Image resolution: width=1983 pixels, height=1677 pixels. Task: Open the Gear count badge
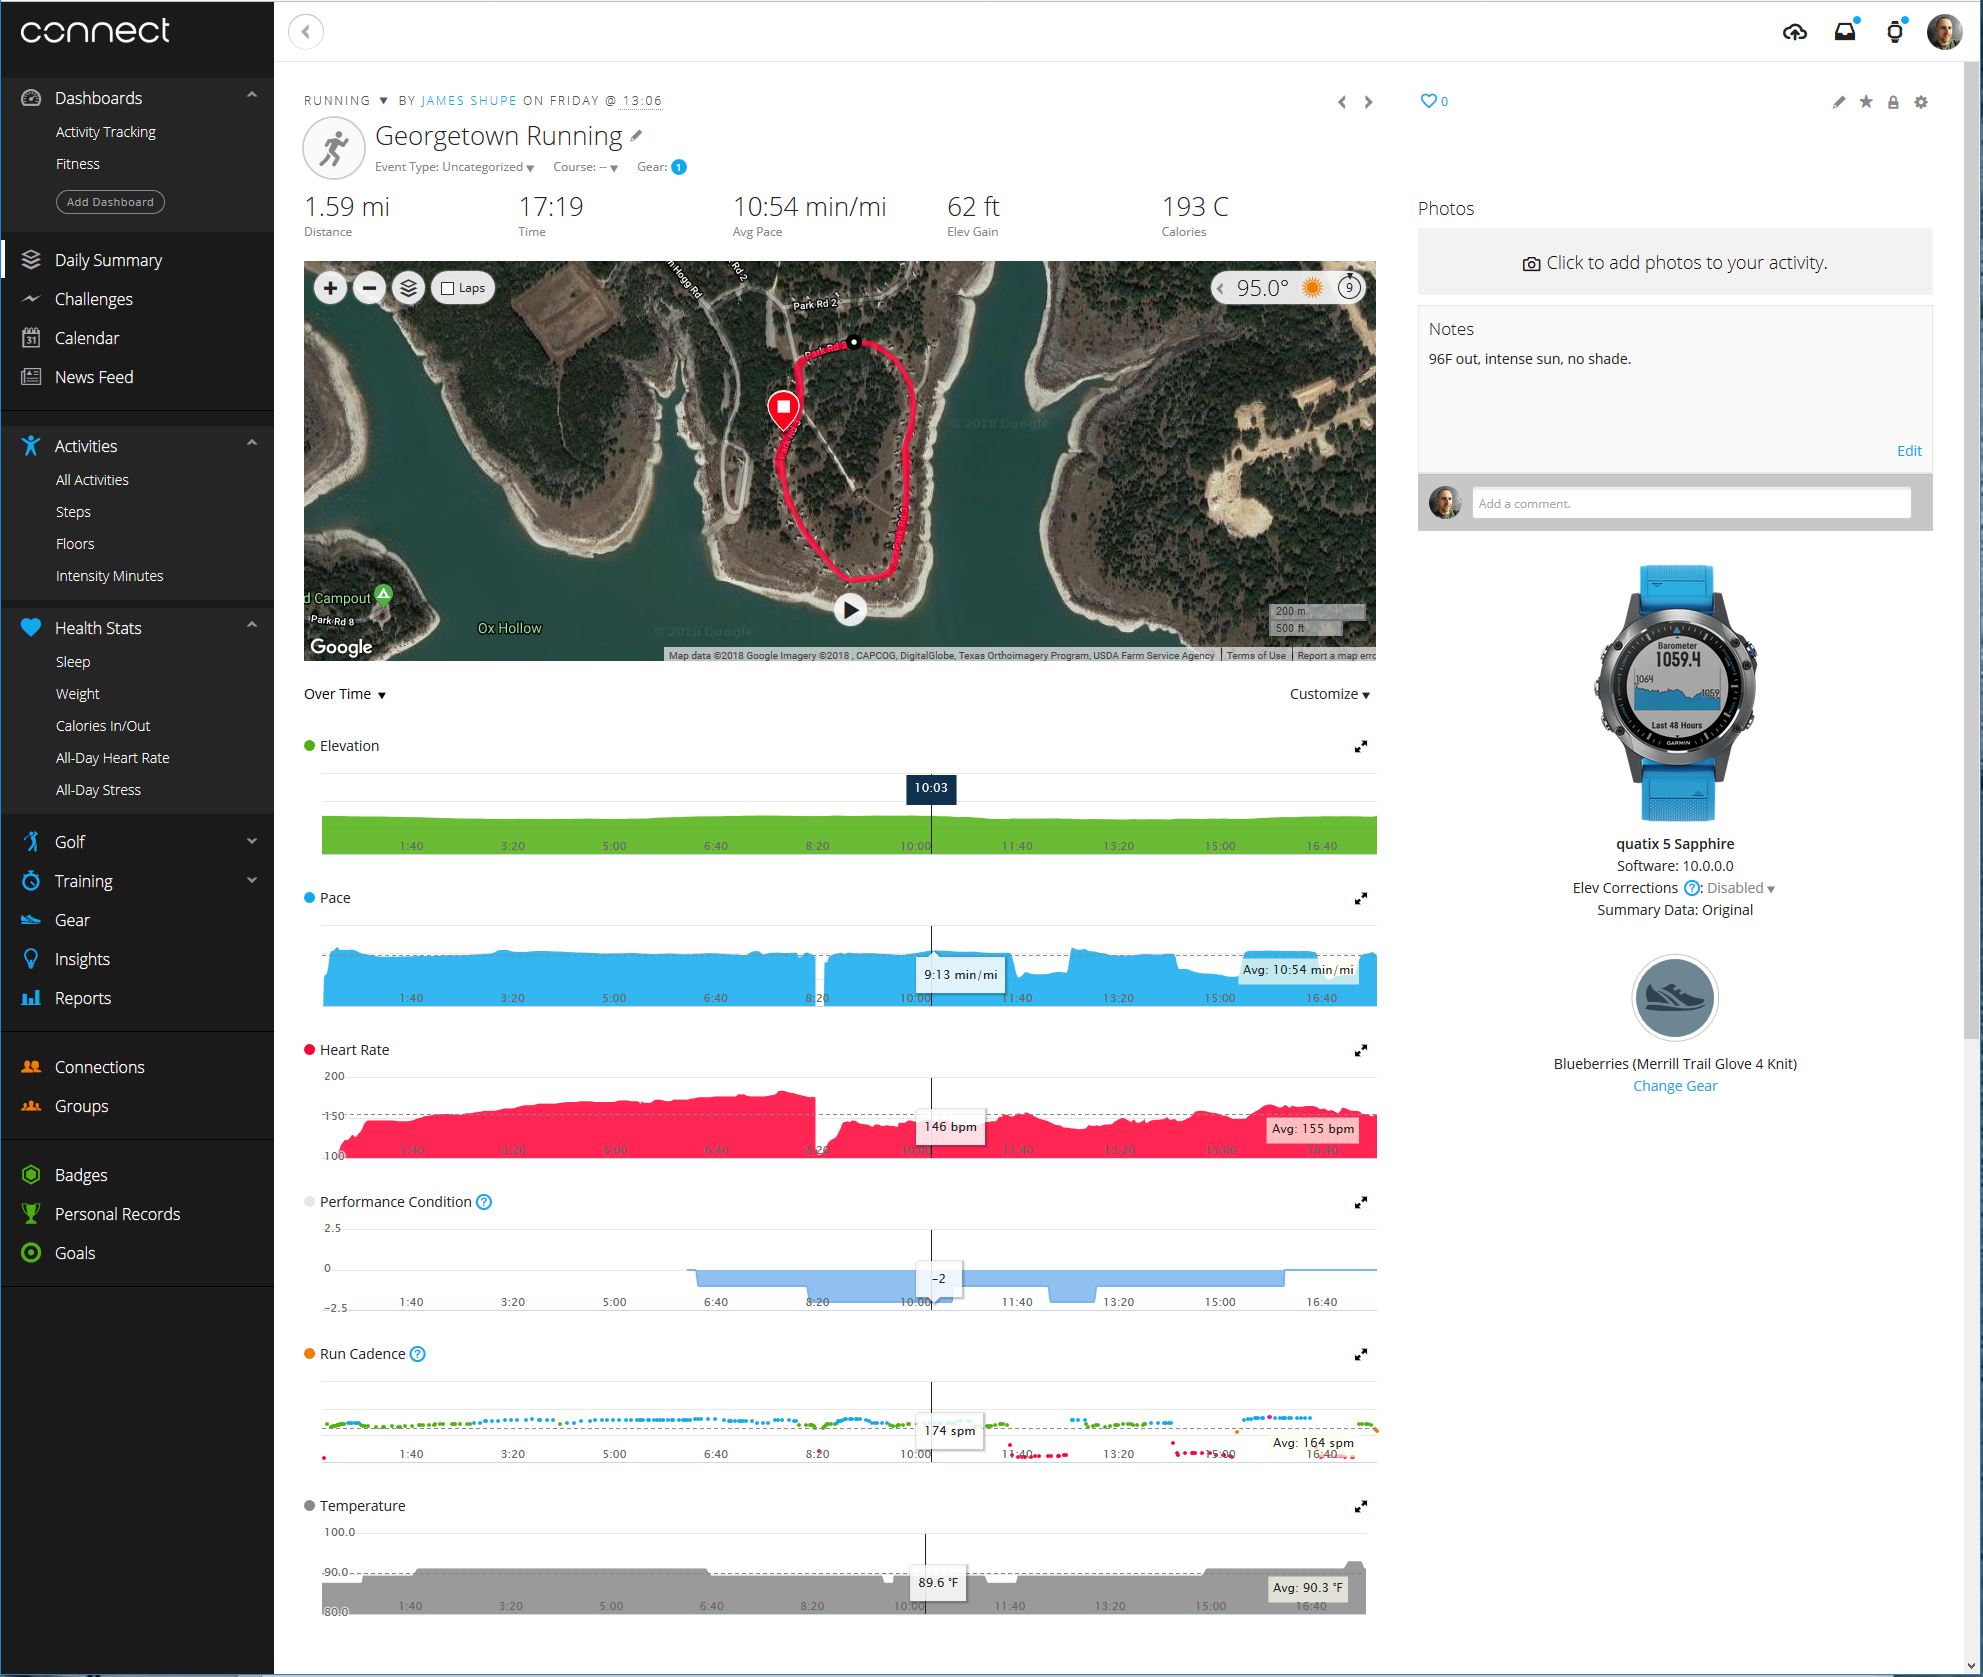click(679, 167)
